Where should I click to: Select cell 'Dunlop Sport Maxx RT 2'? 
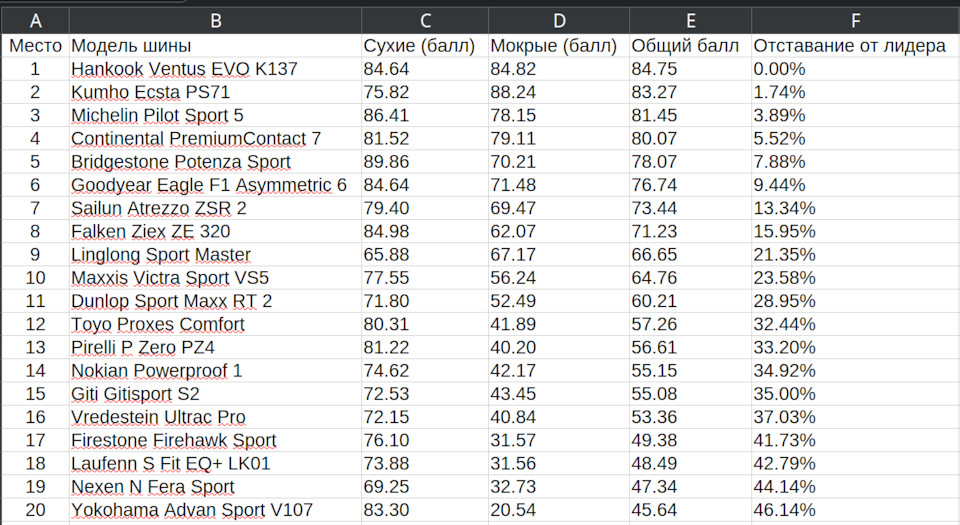click(x=216, y=302)
